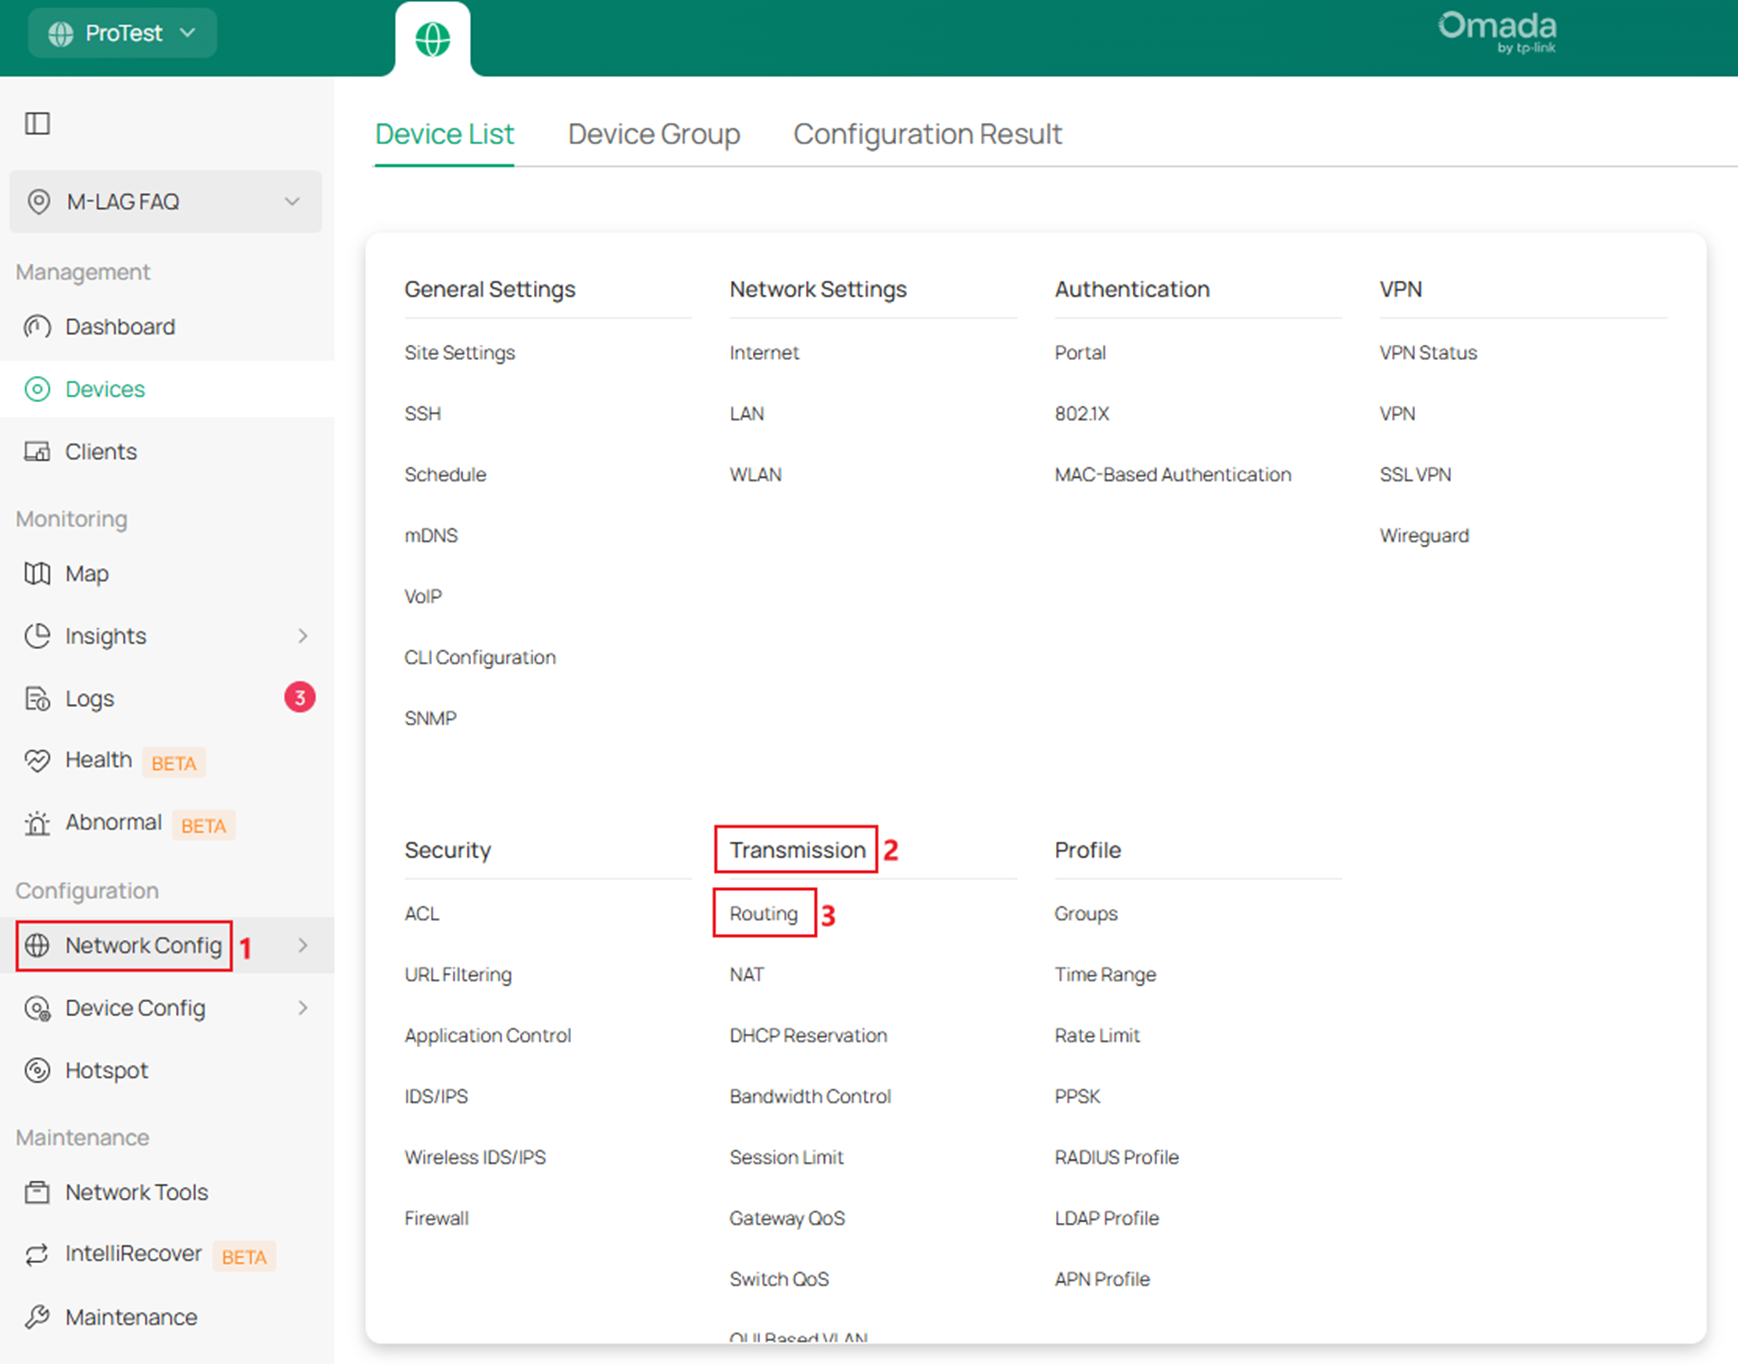This screenshot has height=1364, width=1738.
Task: Open the ProTest site dropdown
Action: click(x=121, y=32)
